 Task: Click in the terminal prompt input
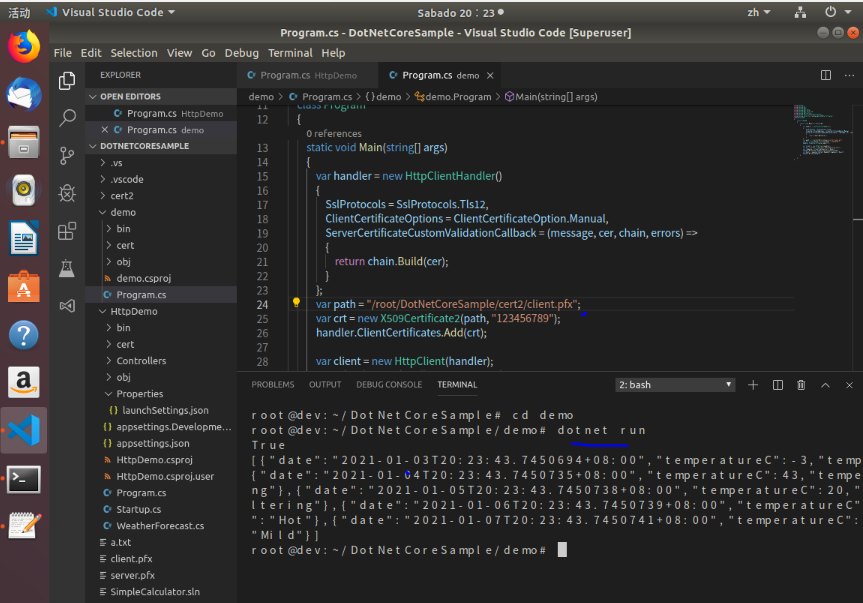[562, 550]
